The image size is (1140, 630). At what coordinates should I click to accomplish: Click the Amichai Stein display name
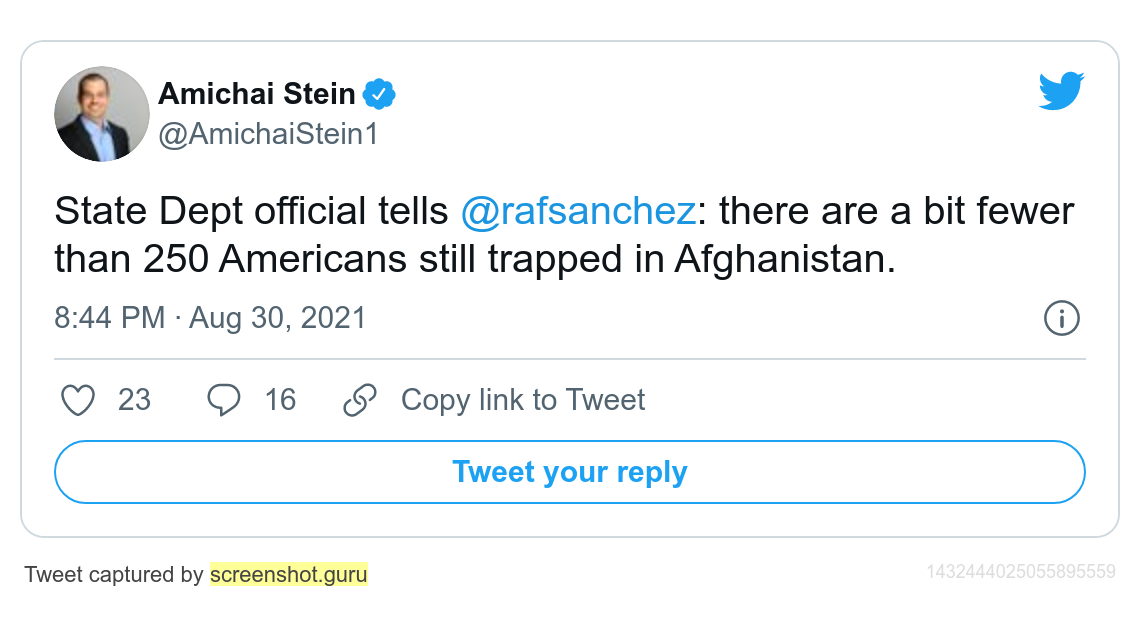(x=257, y=94)
